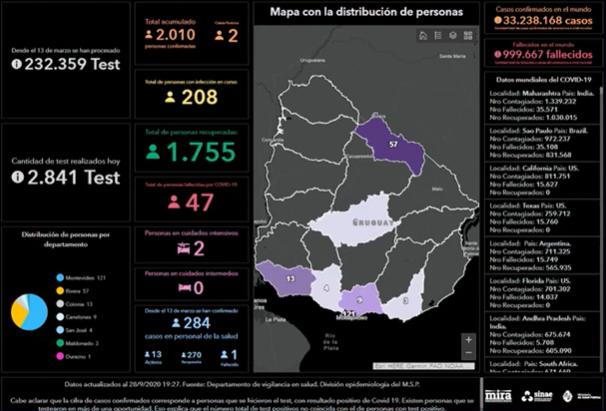The height and width of the screenshot is (411, 606).
Task: Click the info icon beside 232.359 Test
Action: (17, 64)
